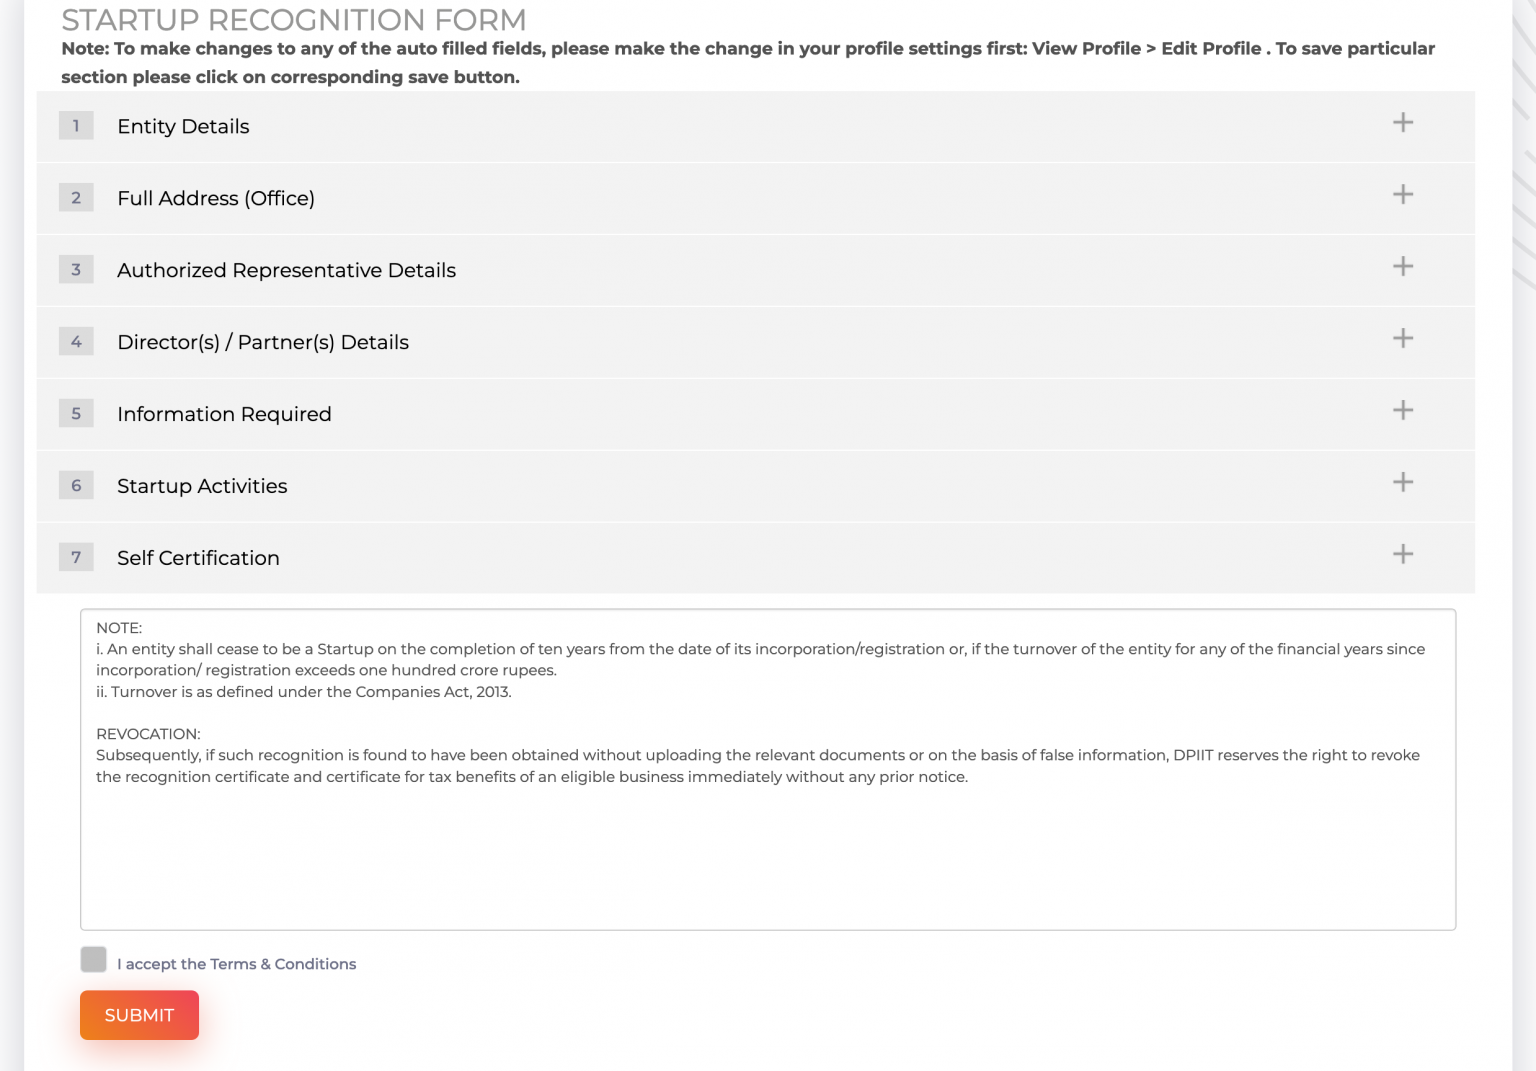Click plus icon next to Information Required
Screen dimensions: 1536x1071
1403,411
